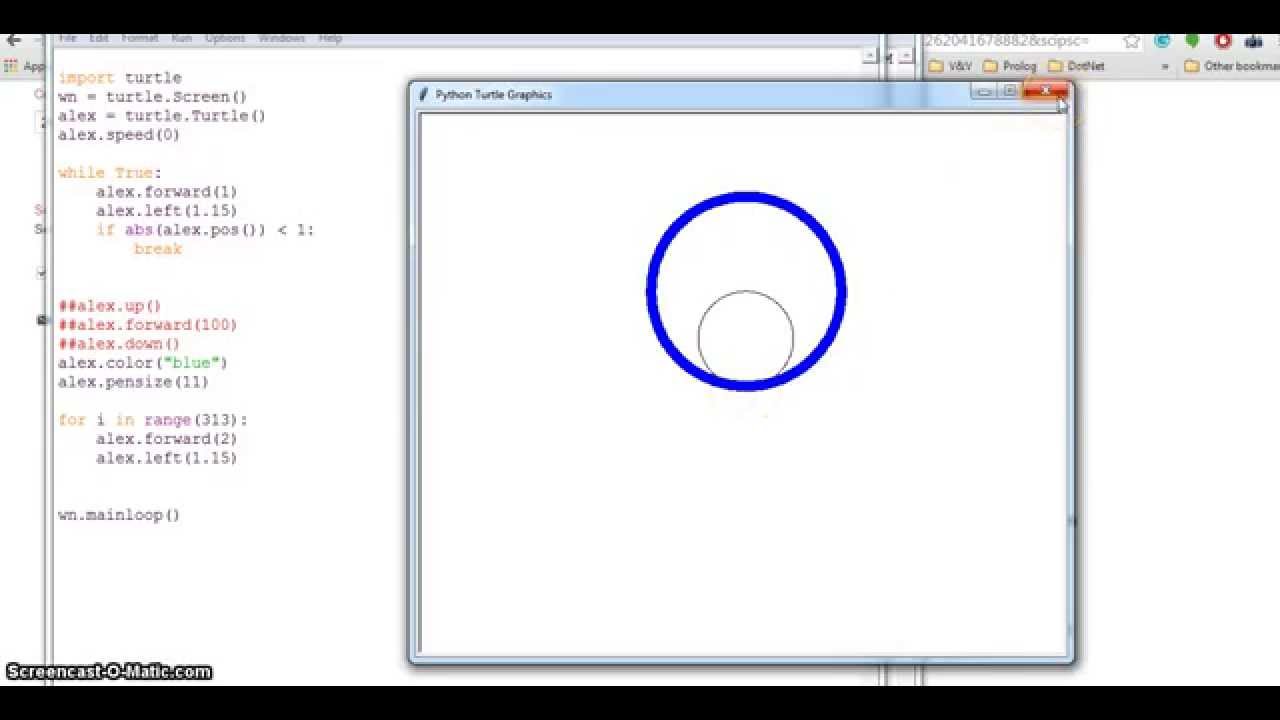
Task: Click the 'alex.forward(2)' line
Action: [x=166, y=439]
